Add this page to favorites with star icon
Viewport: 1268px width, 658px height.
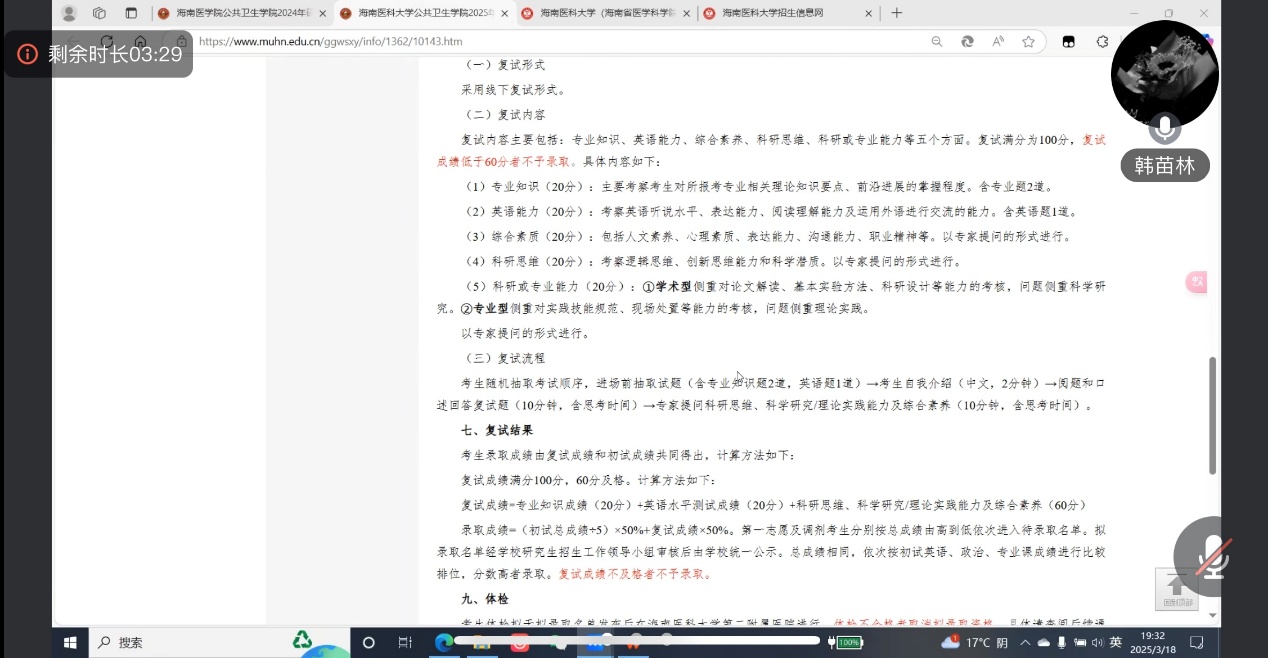[x=1028, y=42]
